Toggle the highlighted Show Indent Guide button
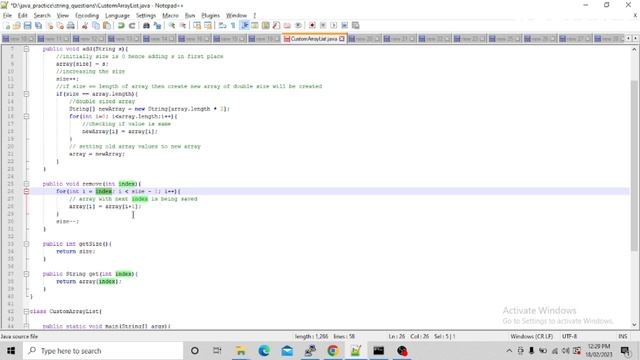This screenshot has width=640, height=360. click(244, 25)
